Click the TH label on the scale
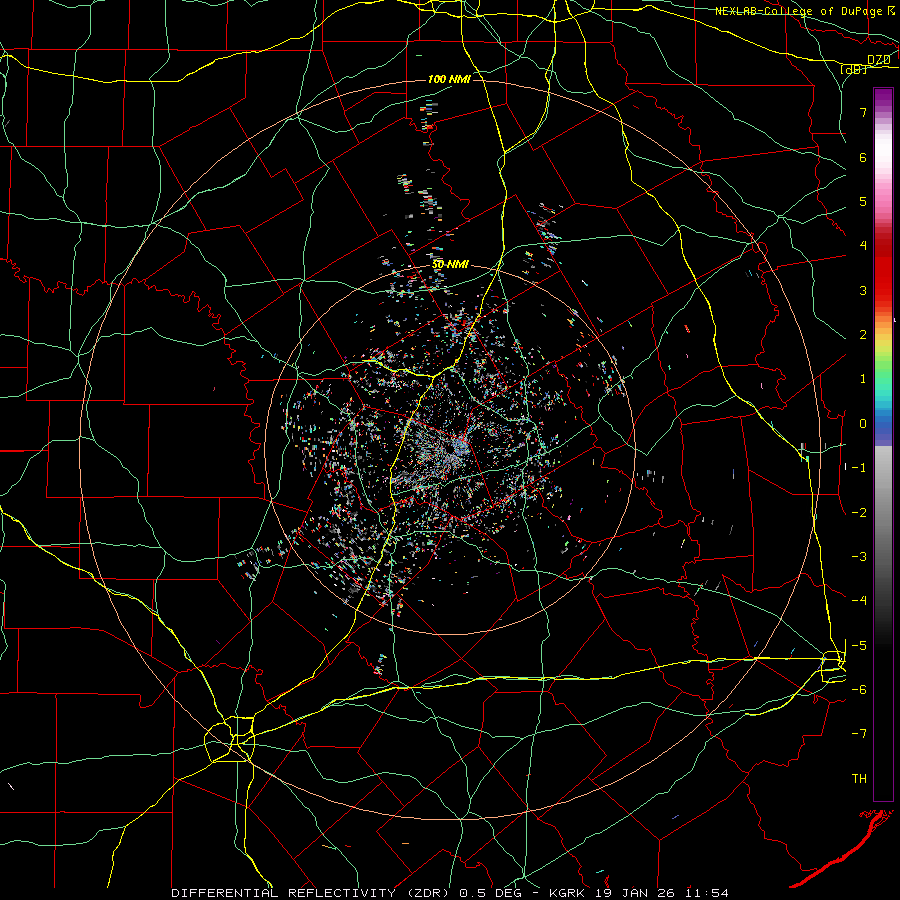This screenshot has height=900, width=900. (859, 779)
